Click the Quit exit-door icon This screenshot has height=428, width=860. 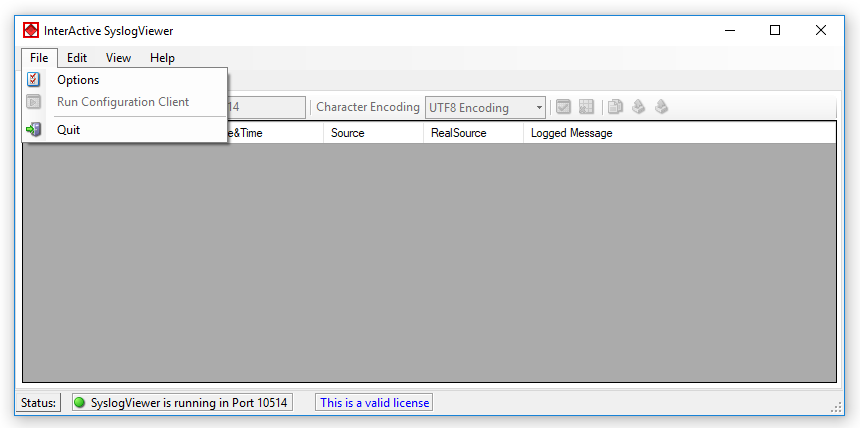[34, 129]
